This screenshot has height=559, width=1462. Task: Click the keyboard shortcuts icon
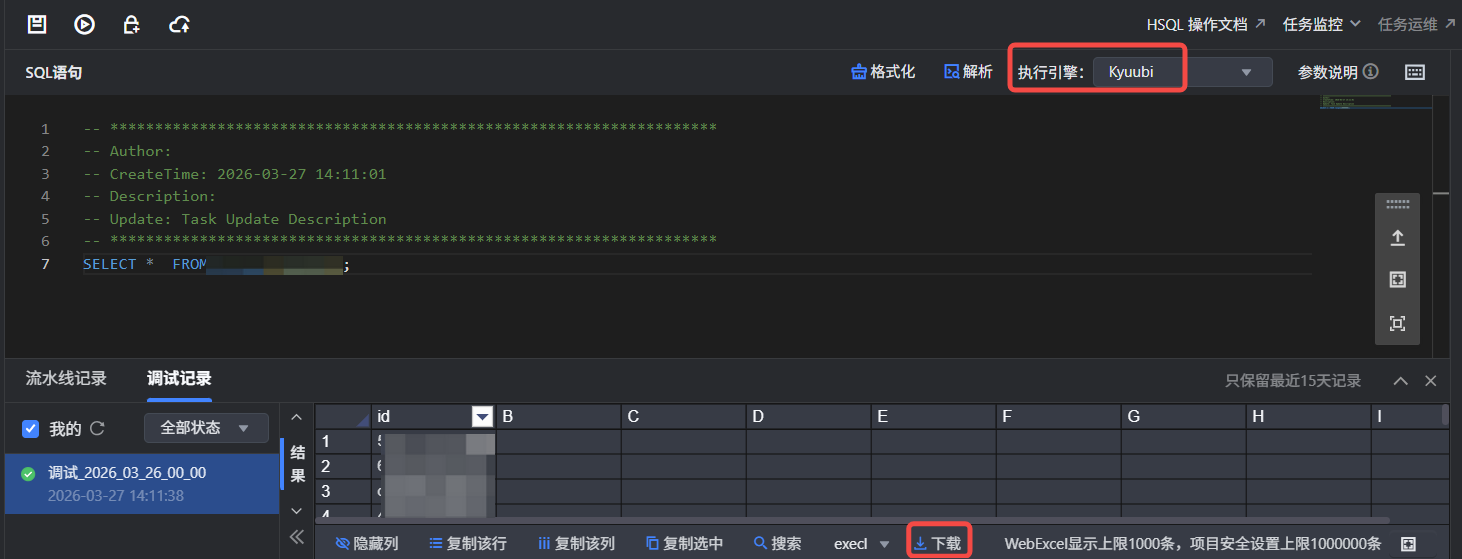(x=1415, y=72)
